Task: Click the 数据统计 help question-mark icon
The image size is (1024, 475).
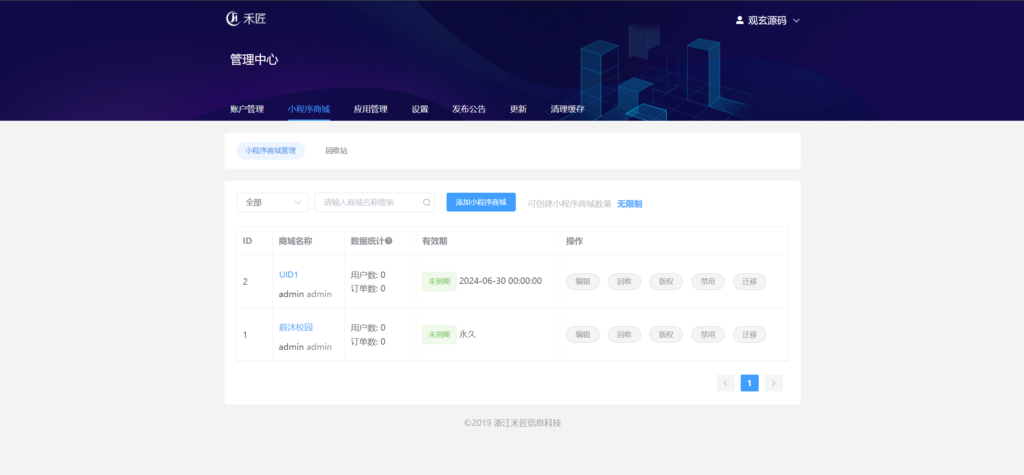Action: pyautogui.click(x=388, y=241)
